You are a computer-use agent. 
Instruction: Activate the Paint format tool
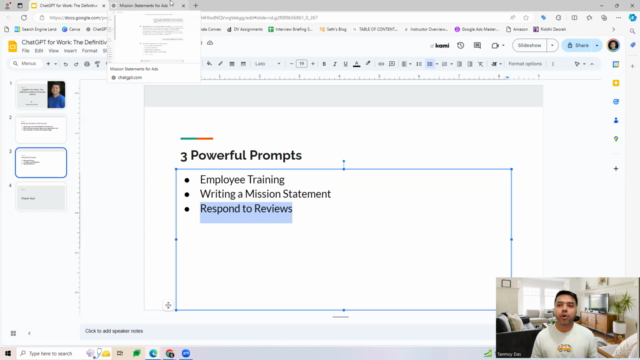pos(98,64)
